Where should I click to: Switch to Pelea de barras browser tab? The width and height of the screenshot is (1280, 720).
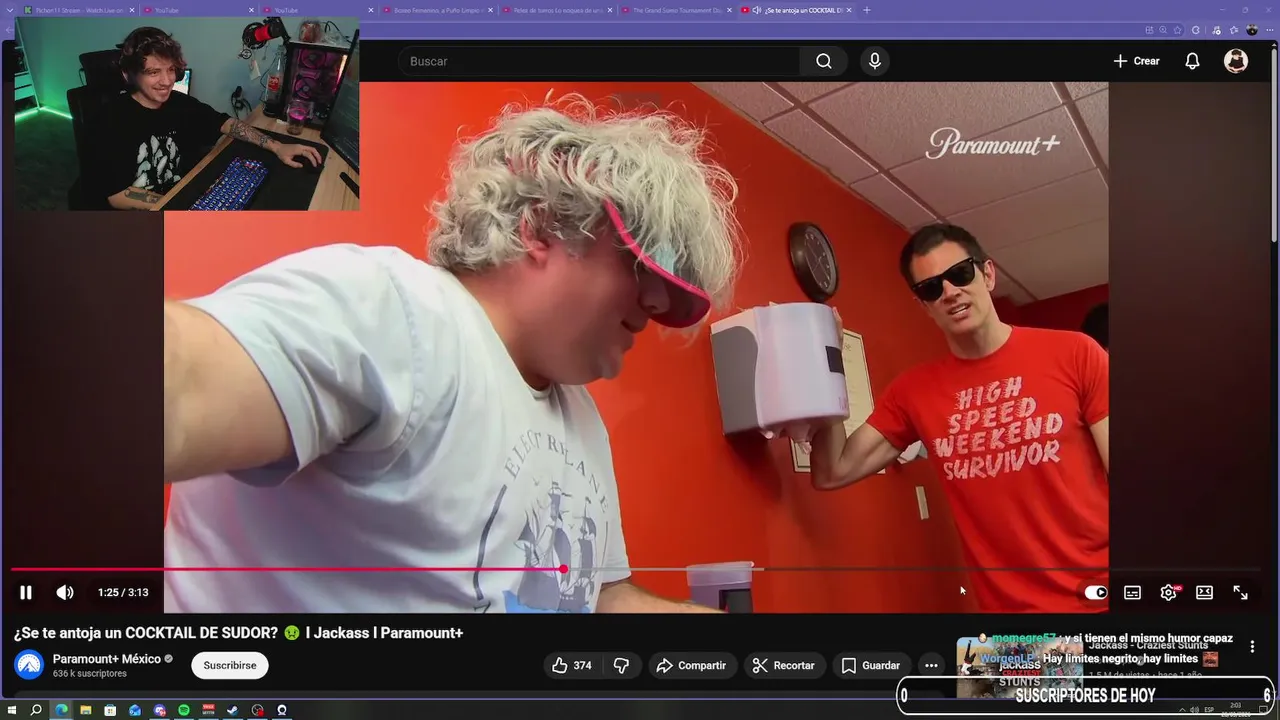[556, 10]
